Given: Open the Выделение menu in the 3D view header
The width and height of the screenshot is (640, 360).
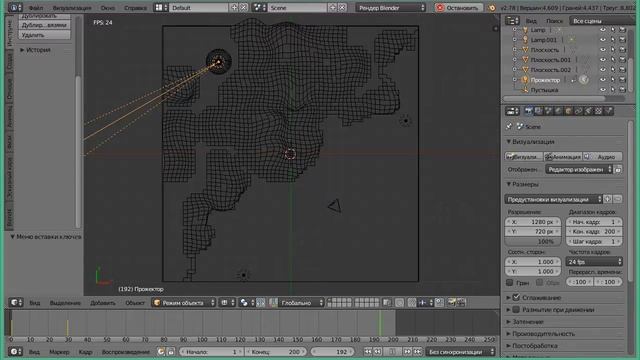Looking at the screenshot, I should (65, 303).
